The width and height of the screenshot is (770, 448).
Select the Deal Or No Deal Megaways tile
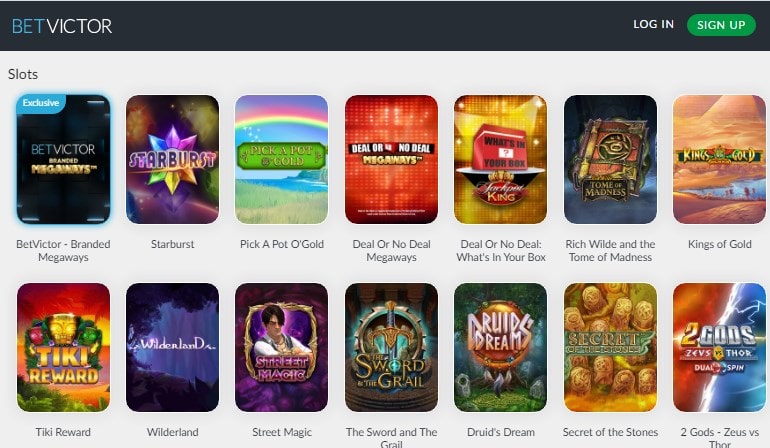[x=391, y=159]
